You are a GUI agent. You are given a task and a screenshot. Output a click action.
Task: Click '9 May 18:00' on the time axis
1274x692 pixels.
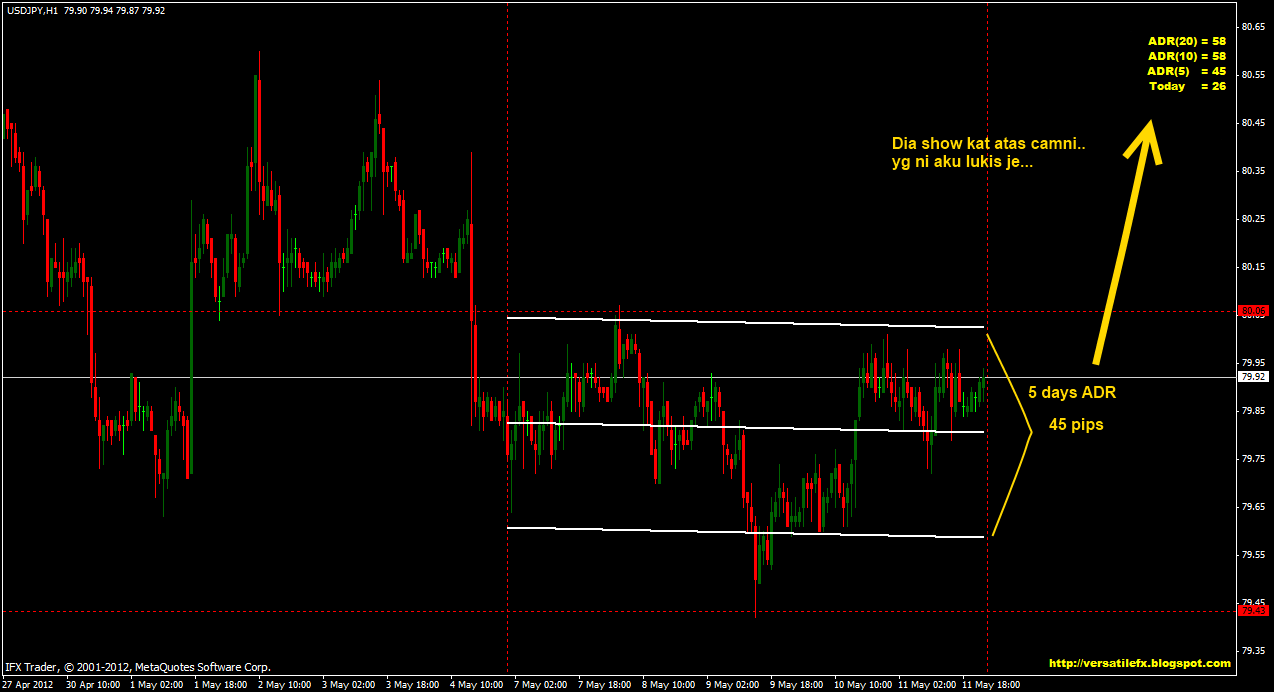point(797,685)
